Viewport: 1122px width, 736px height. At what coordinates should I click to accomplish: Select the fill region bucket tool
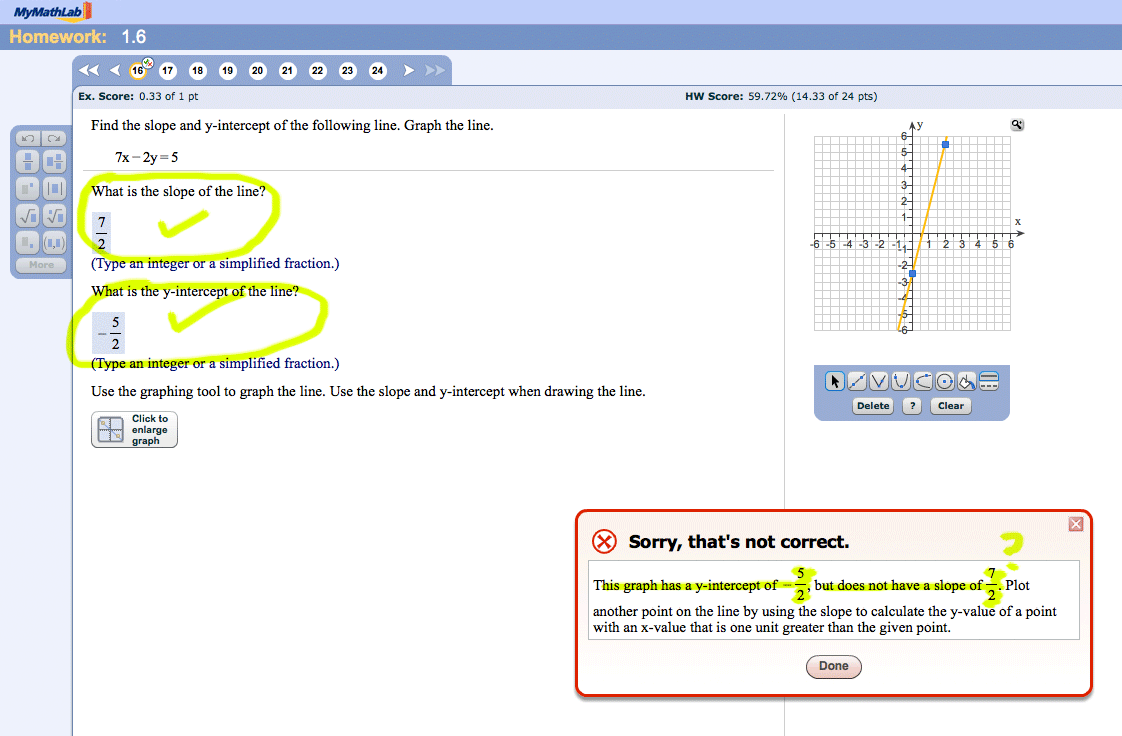967,381
